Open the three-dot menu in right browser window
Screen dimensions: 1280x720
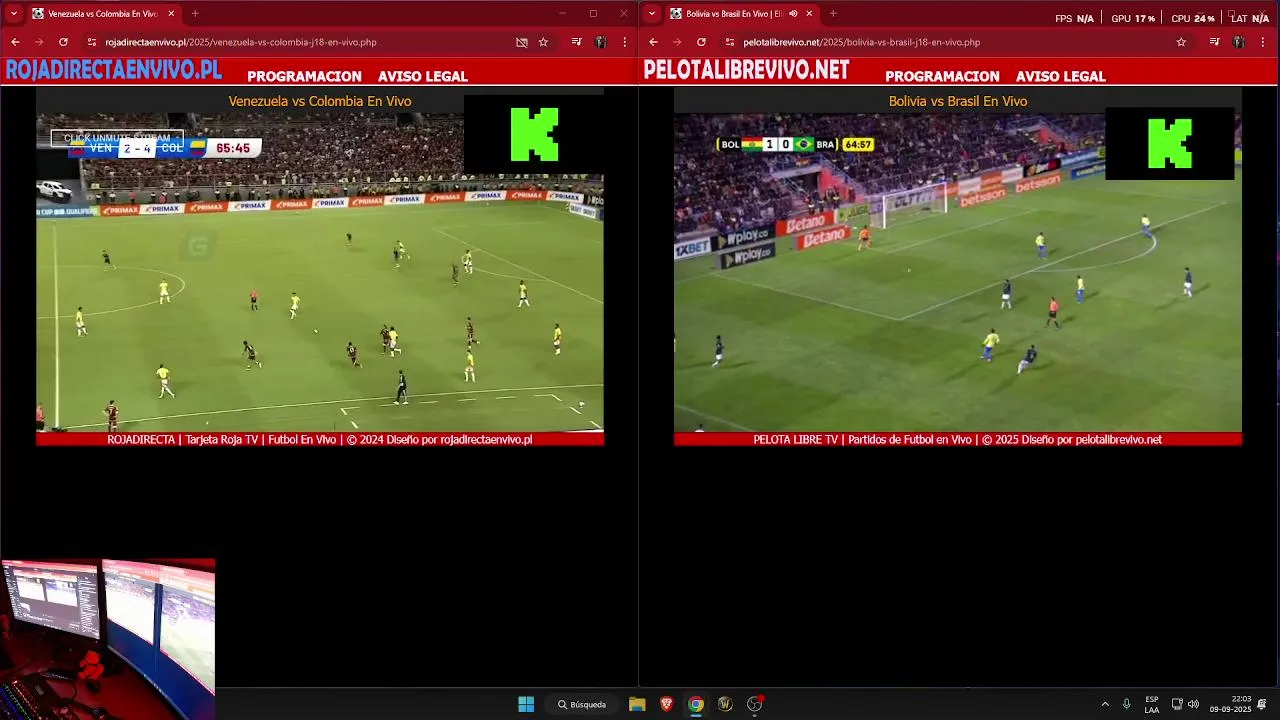(x=1263, y=42)
